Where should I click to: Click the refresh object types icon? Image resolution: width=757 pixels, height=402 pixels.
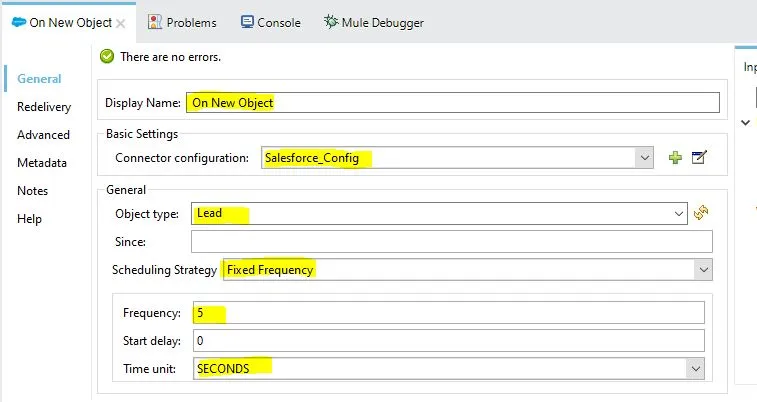(701, 212)
